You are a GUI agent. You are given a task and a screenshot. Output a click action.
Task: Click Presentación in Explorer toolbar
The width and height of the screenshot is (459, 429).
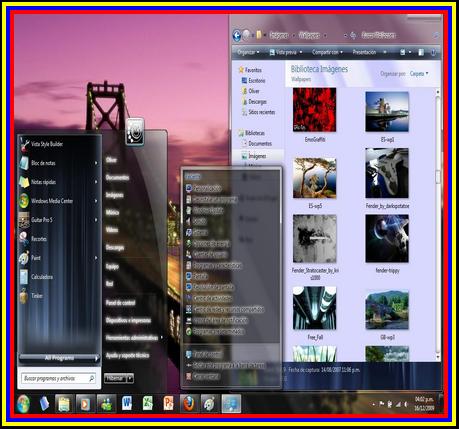[x=364, y=52]
